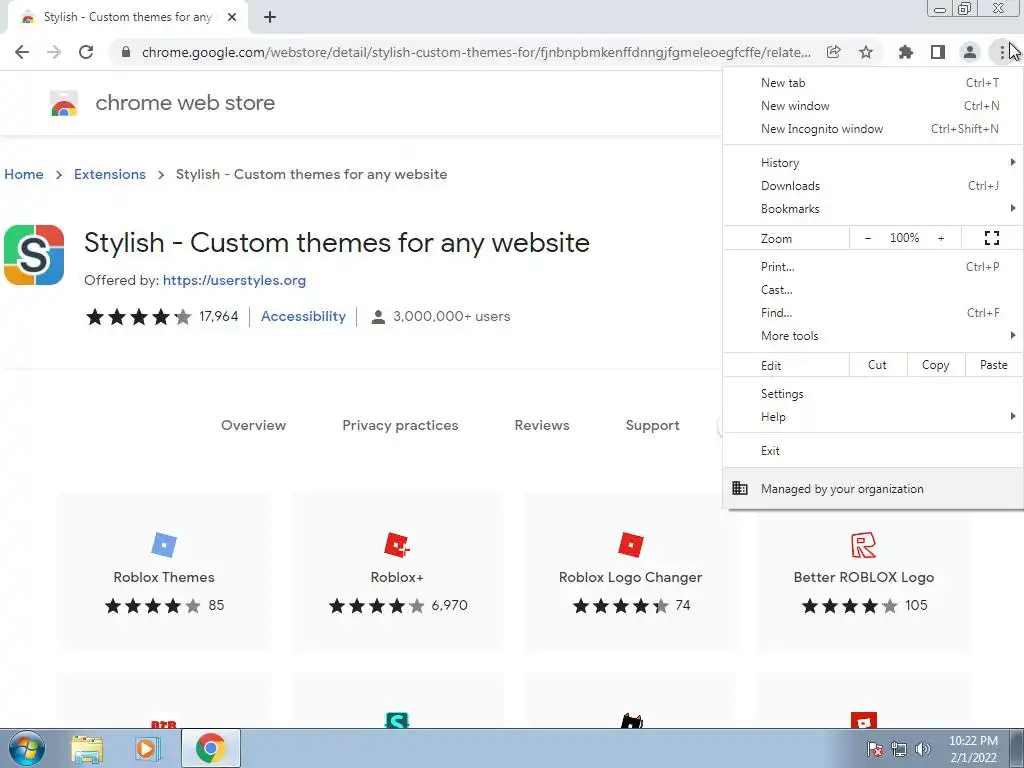Click the Chrome taskbar icon
This screenshot has width=1024, height=768.
pos(210,748)
